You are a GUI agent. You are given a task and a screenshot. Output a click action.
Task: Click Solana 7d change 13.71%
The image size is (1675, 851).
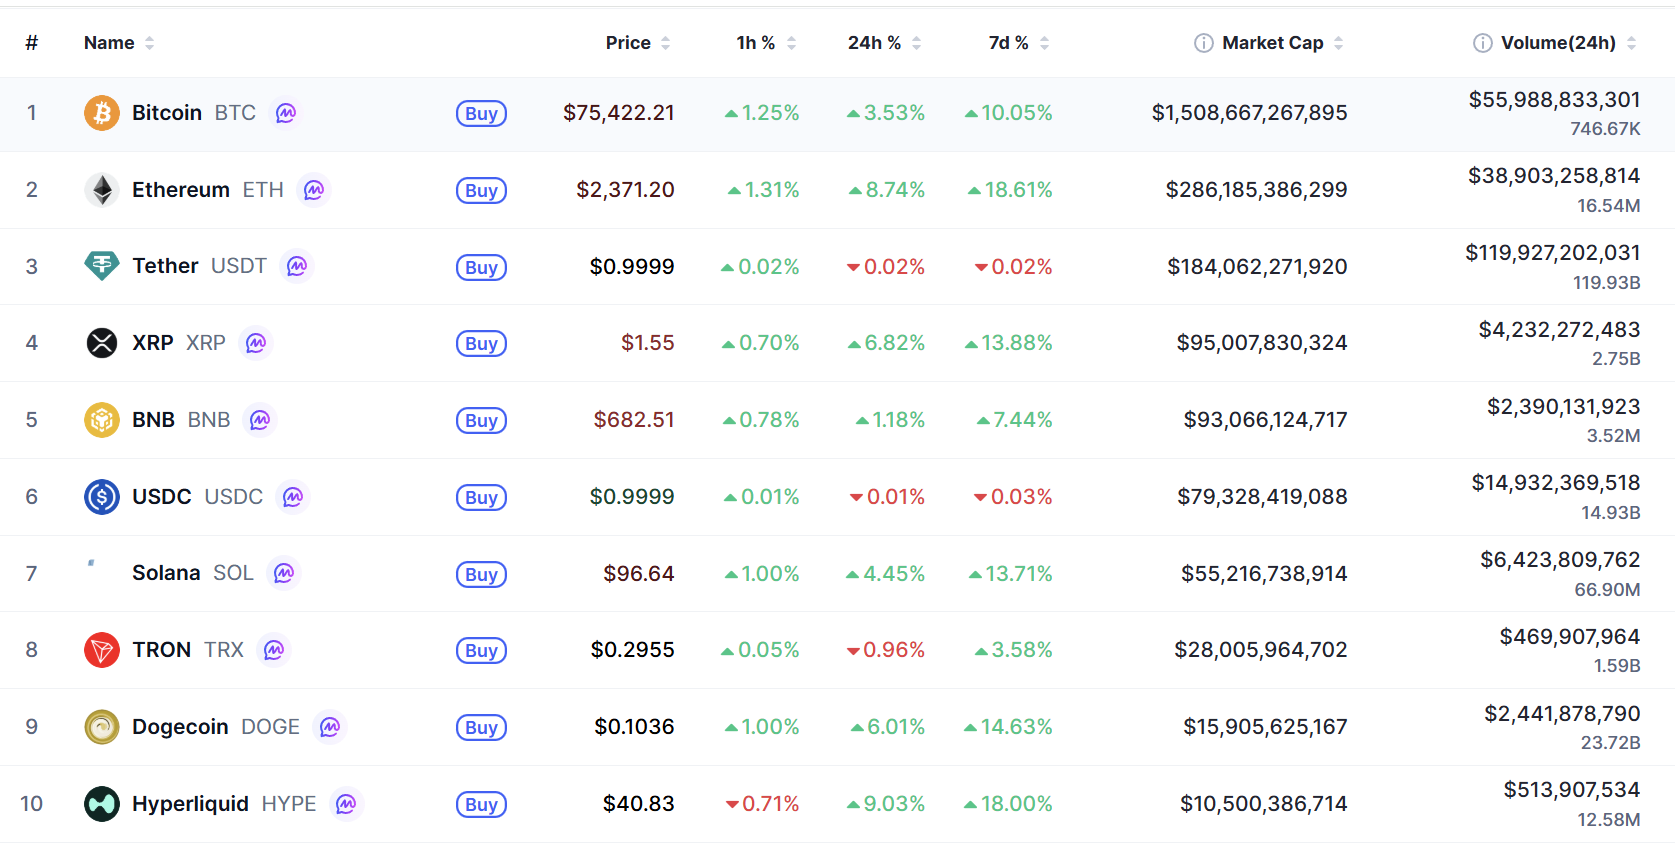coord(1010,574)
